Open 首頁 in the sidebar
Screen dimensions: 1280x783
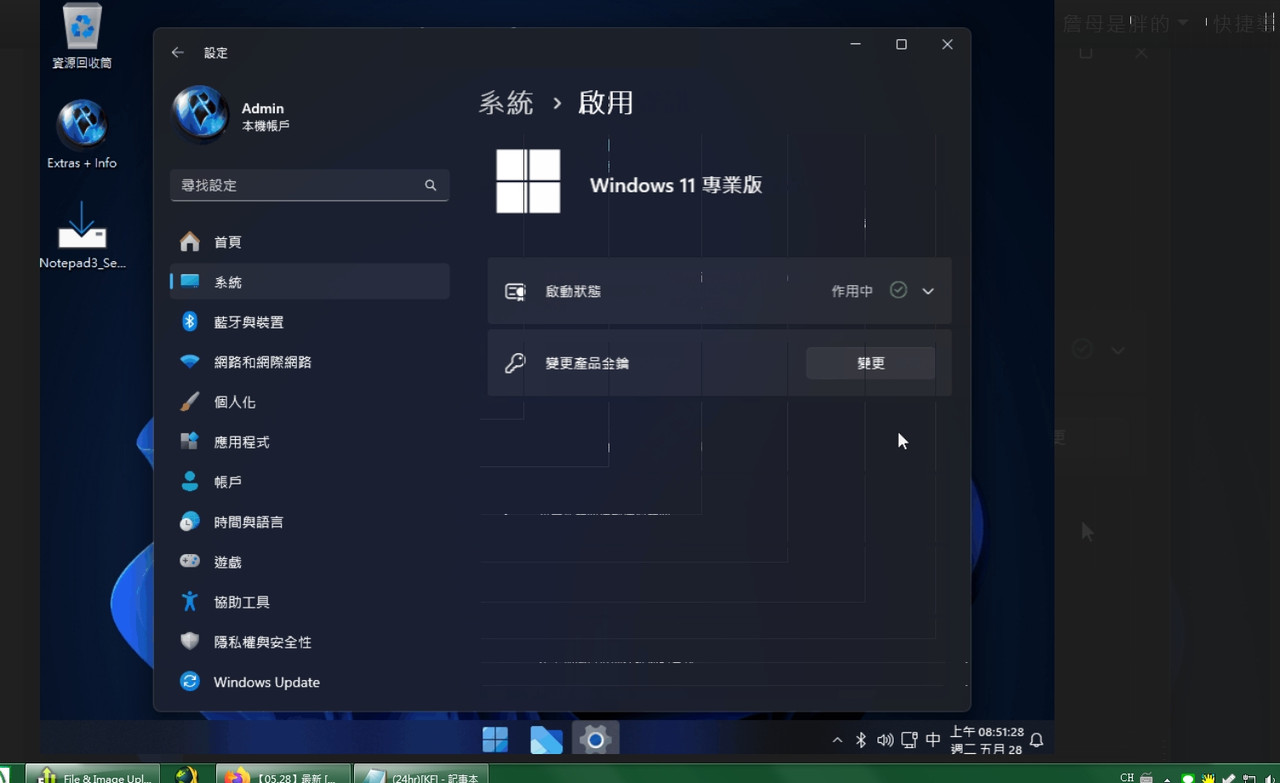coord(309,242)
